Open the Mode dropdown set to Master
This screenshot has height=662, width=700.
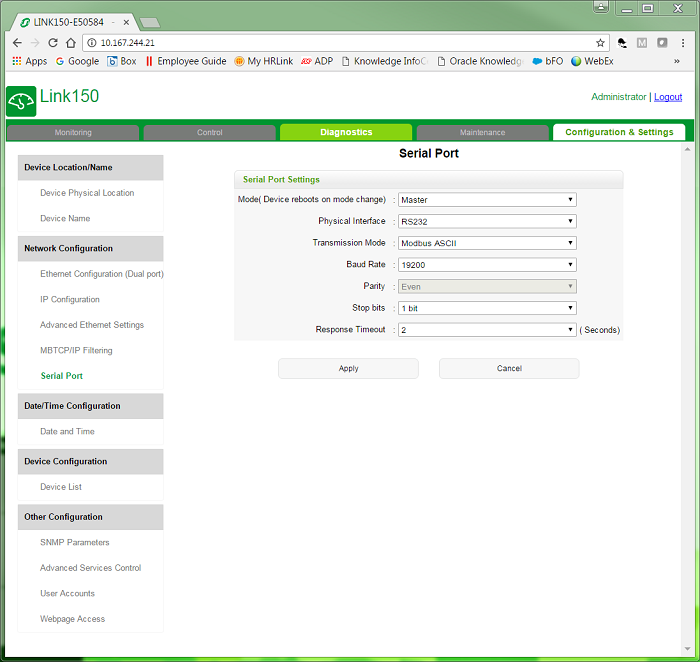coord(487,200)
